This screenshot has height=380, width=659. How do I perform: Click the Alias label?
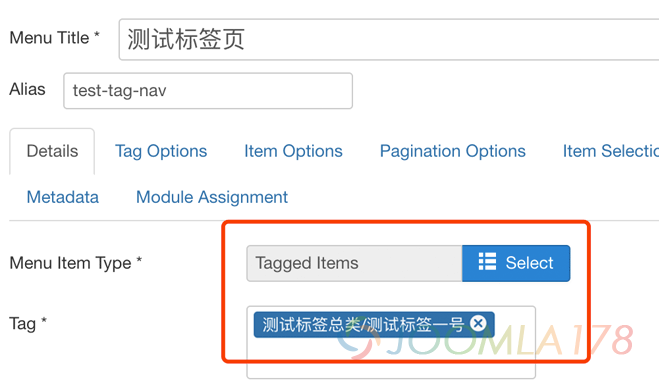pyautogui.click(x=27, y=89)
